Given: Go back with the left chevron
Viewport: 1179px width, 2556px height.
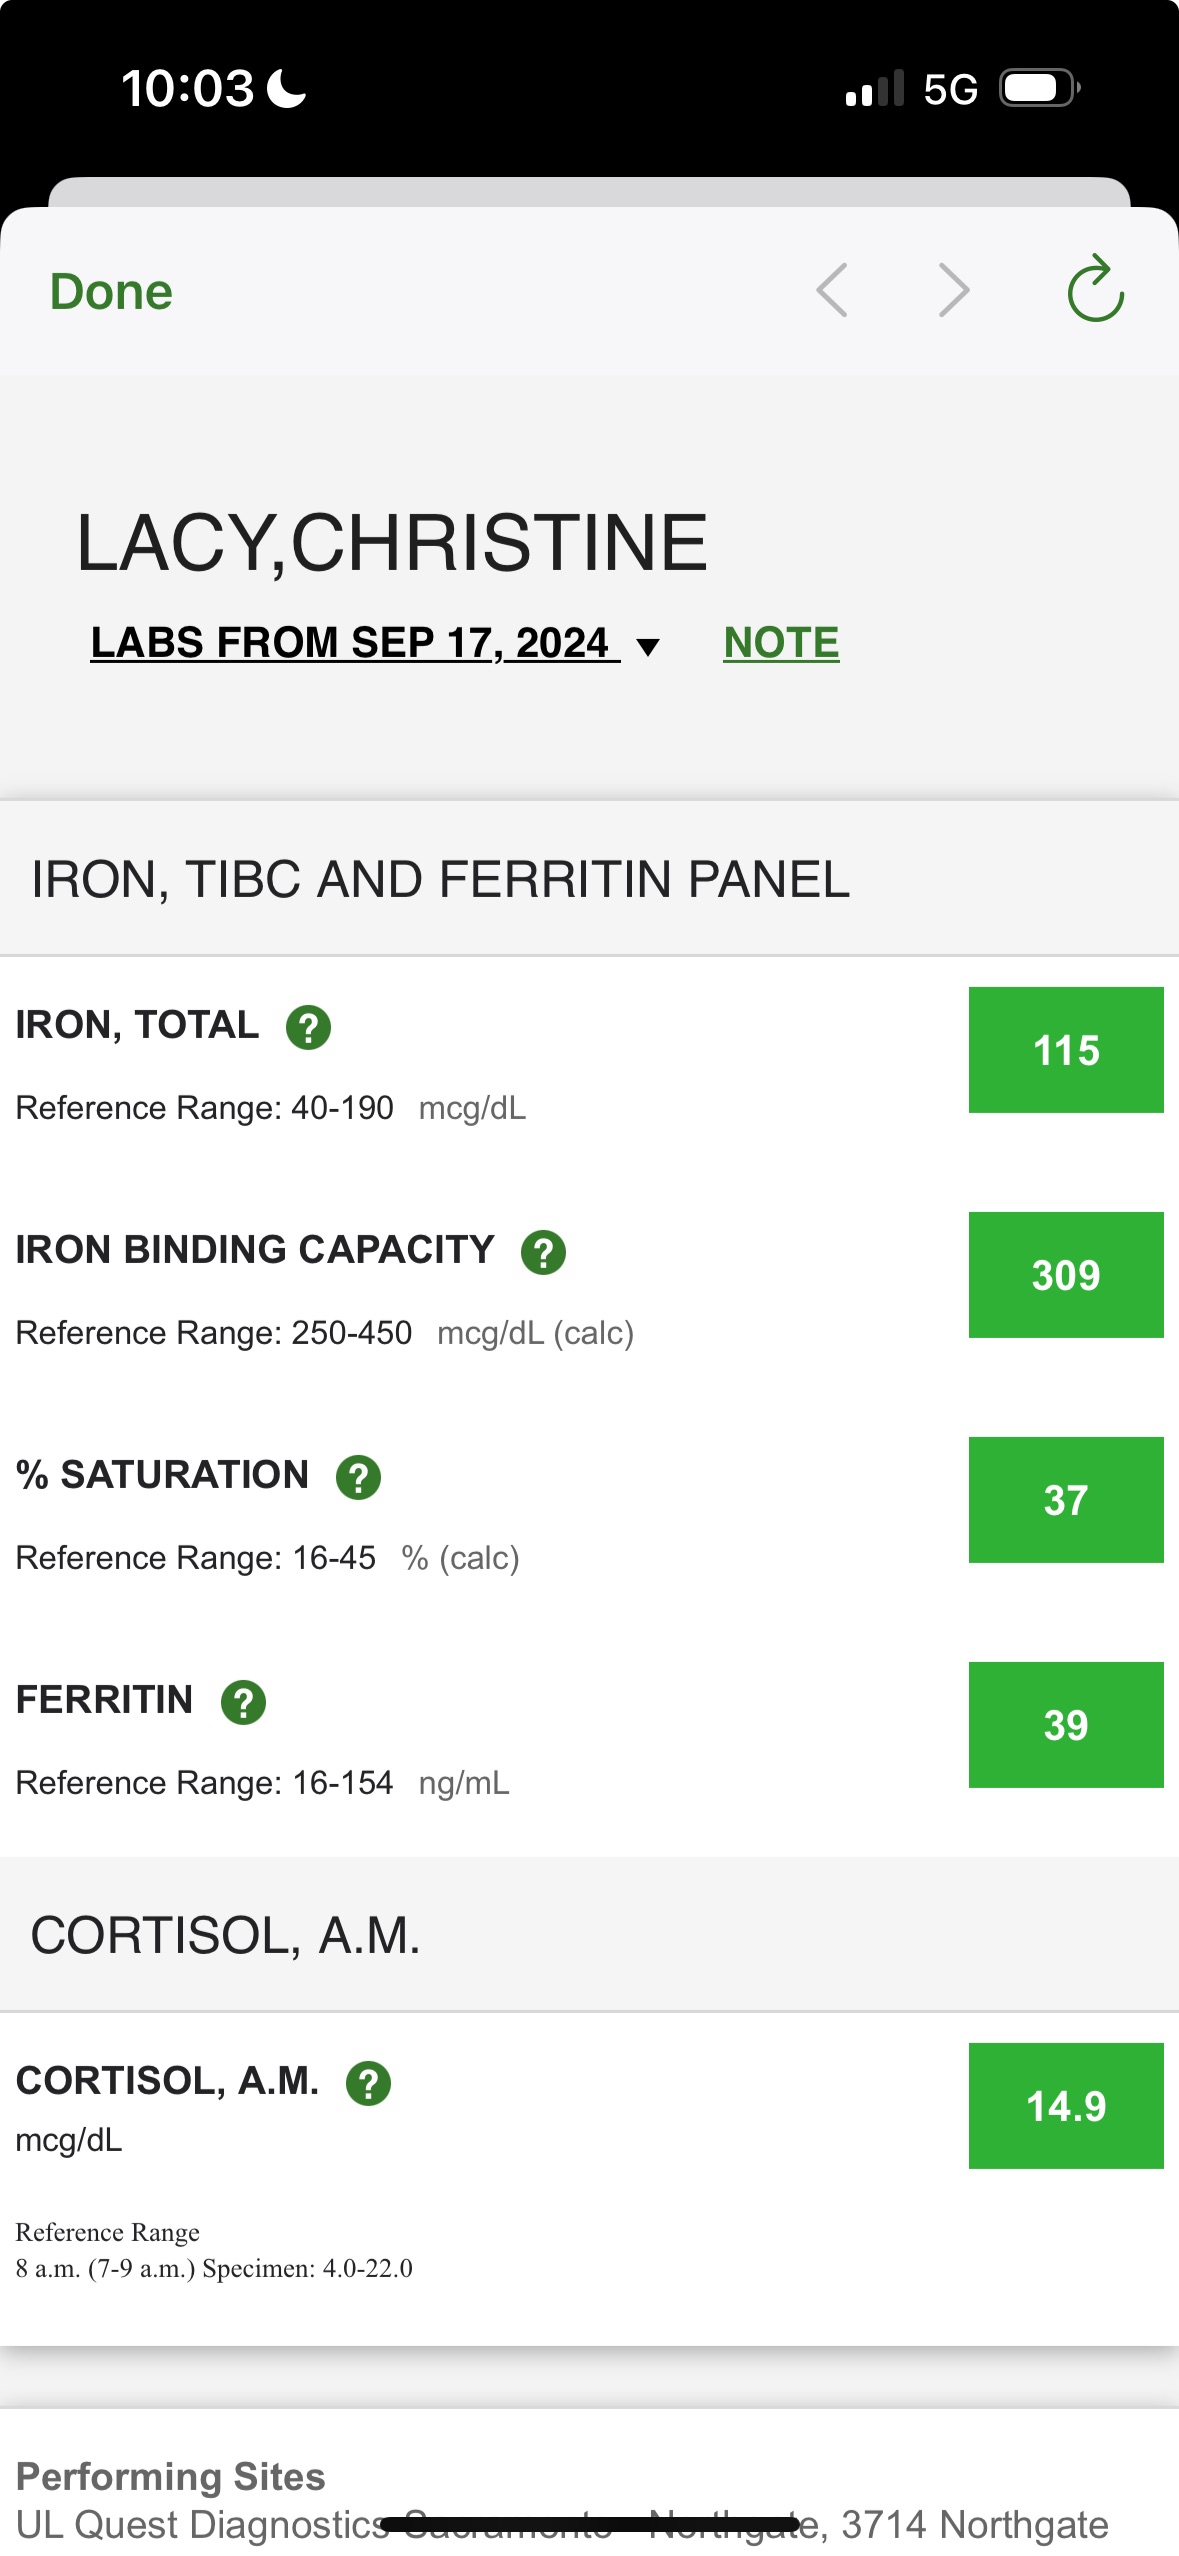Looking at the screenshot, I should tap(832, 291).
